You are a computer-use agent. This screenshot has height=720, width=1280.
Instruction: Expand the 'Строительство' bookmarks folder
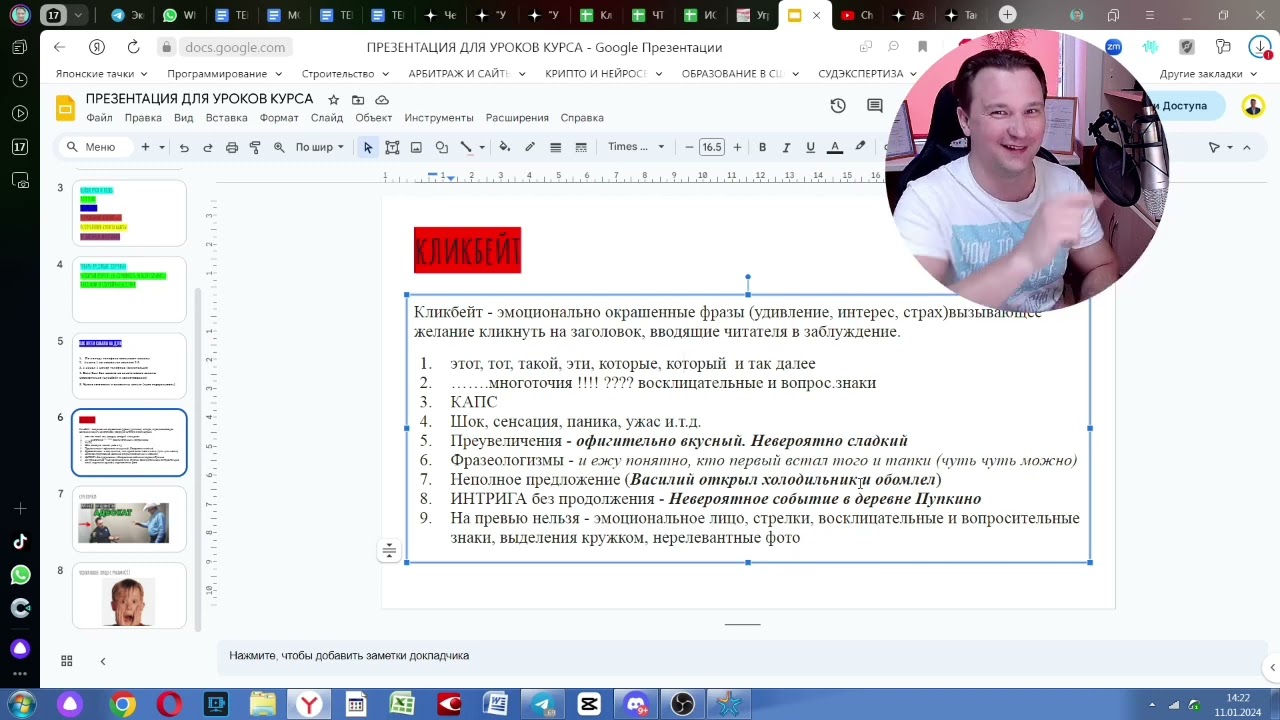tap(345, 74)
